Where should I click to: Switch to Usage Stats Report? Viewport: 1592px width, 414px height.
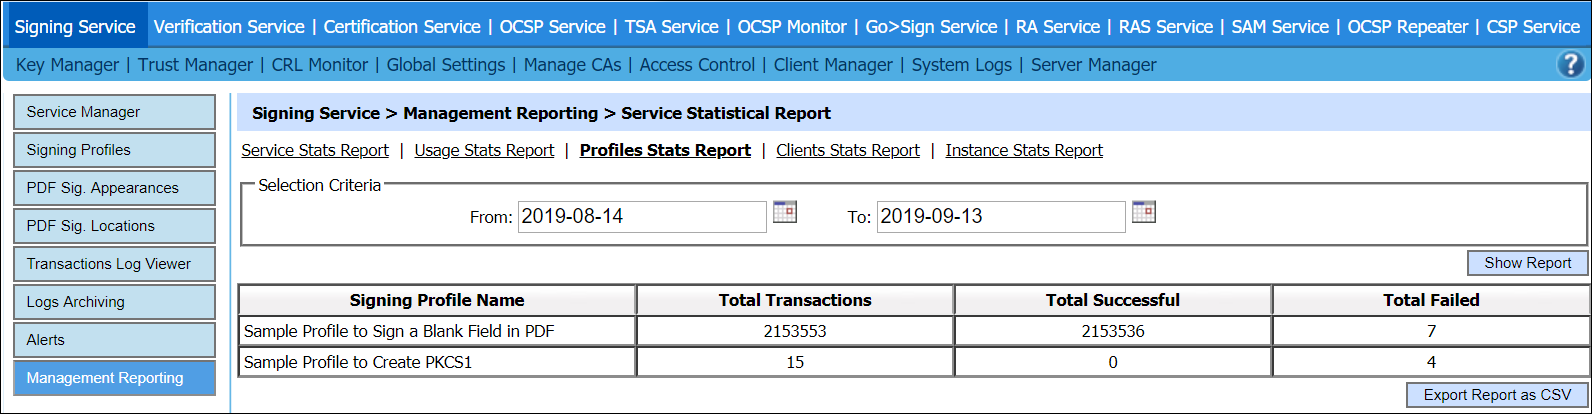[x=484, y=150]
